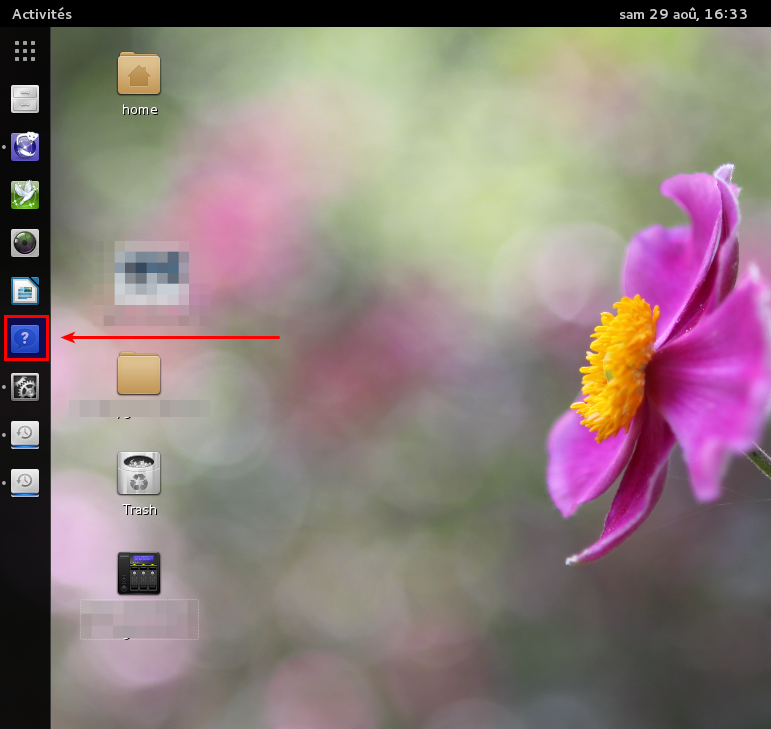Open the gears settings tool icon

[x=25, y=387]
